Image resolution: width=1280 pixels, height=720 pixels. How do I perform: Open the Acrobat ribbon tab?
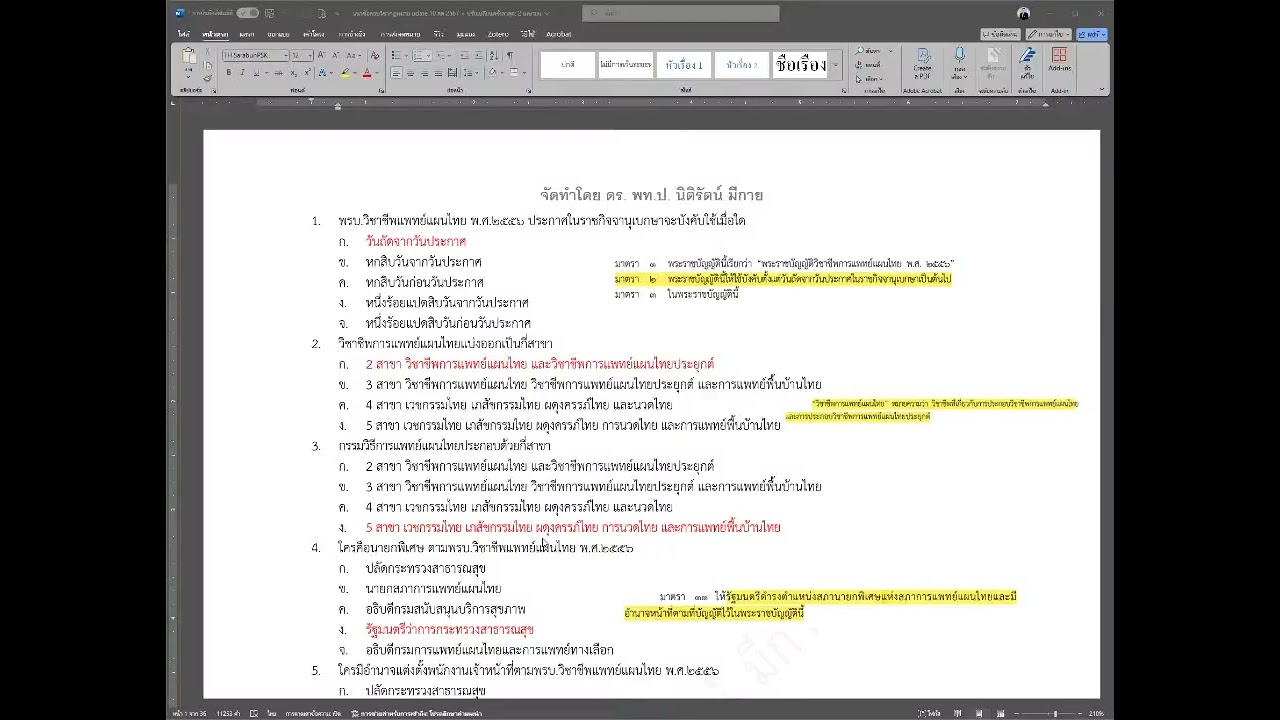[x=558, y=34]
